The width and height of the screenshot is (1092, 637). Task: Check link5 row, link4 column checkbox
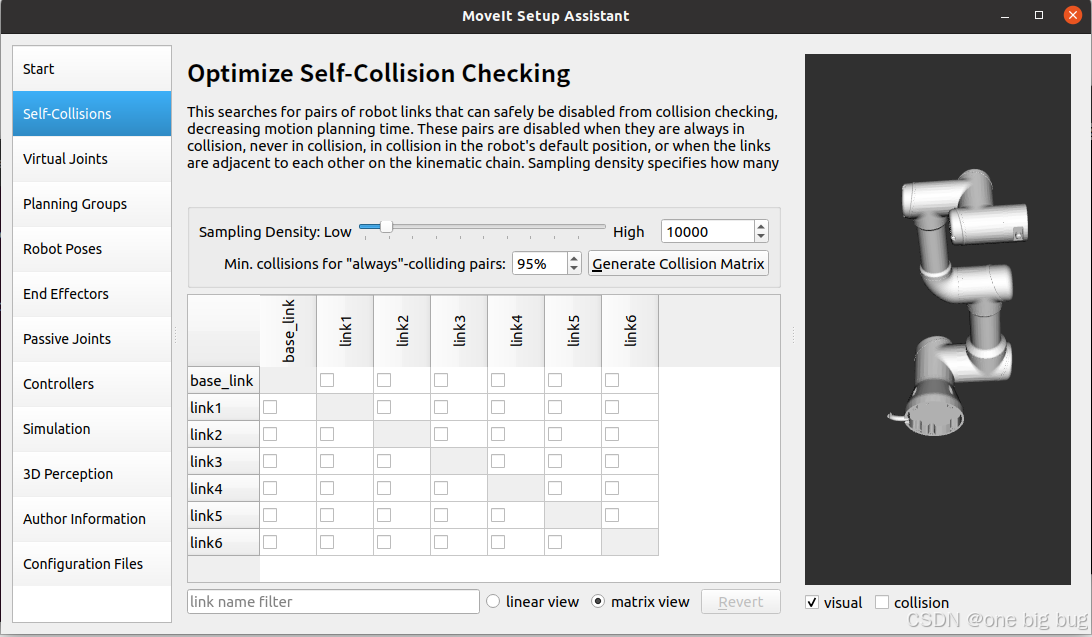pyautogui.click(x=498, y=515)
